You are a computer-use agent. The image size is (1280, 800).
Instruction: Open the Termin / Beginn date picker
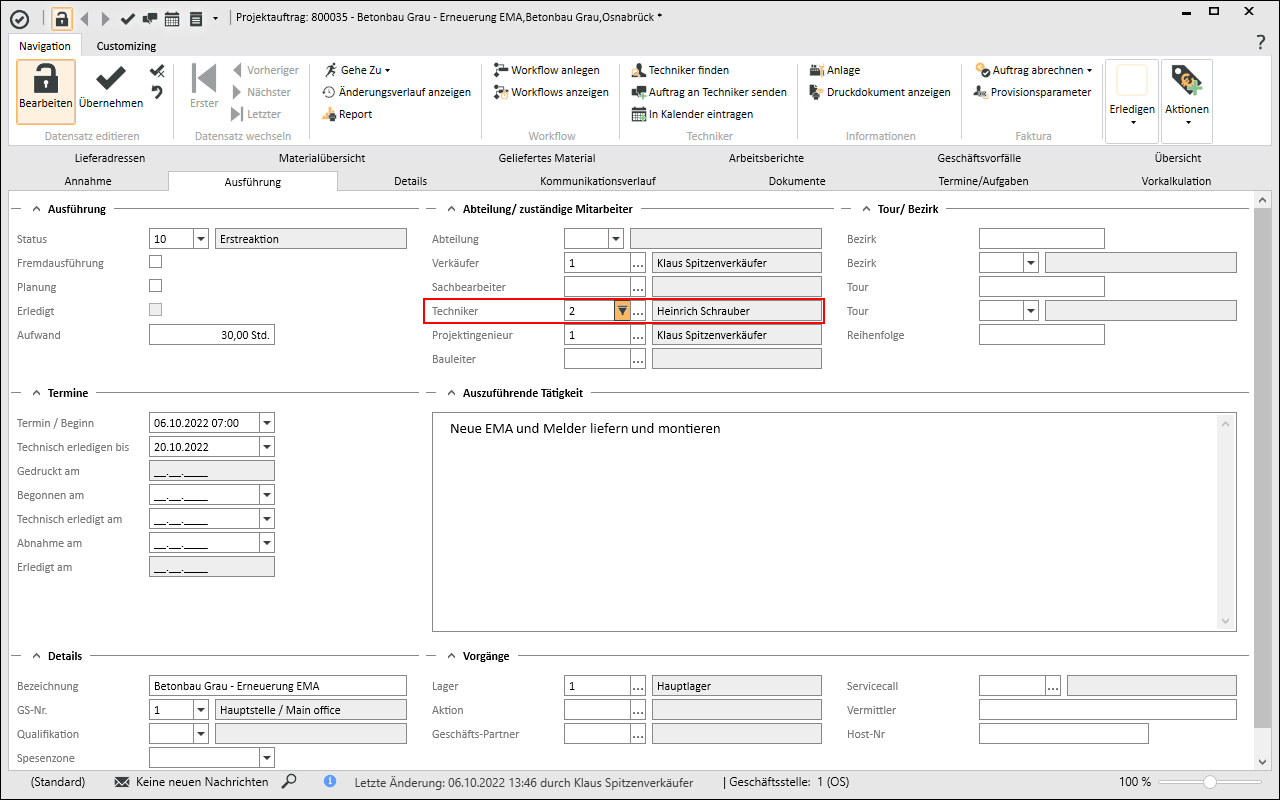pos(266,423)
